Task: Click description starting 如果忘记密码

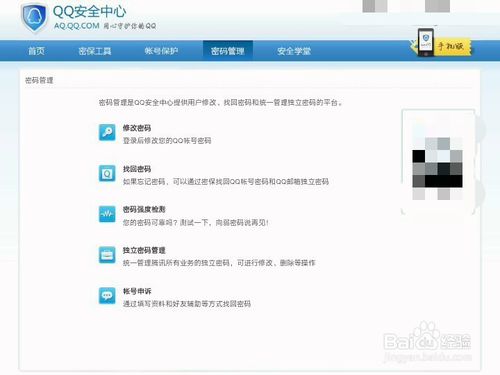Action: click(226, 182)
